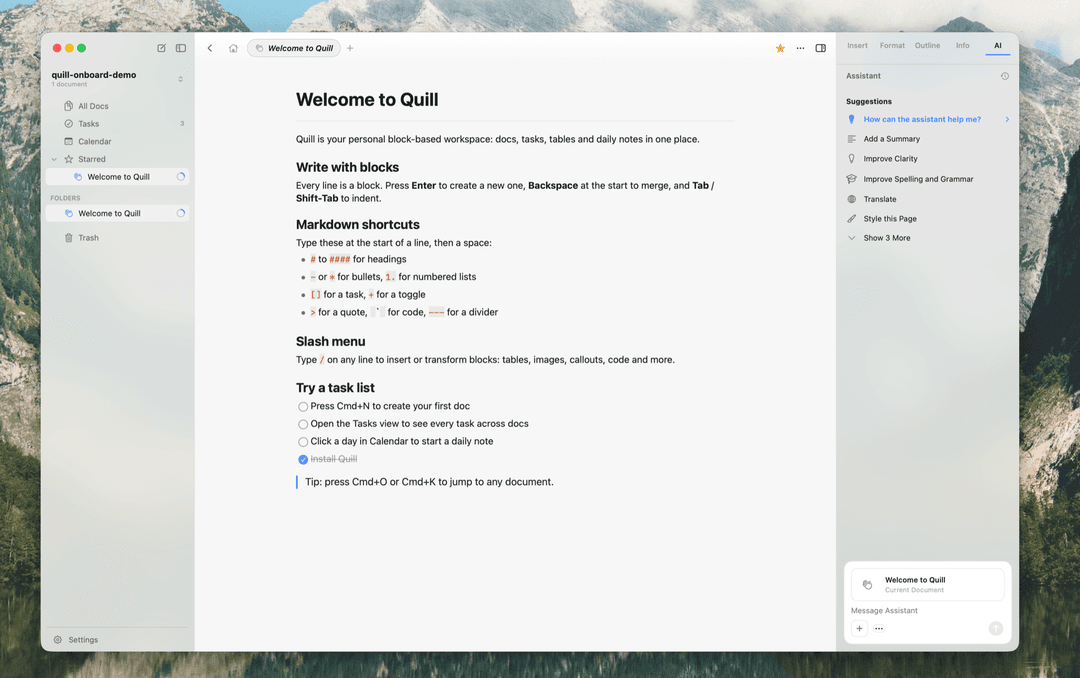The height and width of the screenshot is (678, 1080).
Task: Click the Welcome to Quill title heading
Action: point(367,100)
